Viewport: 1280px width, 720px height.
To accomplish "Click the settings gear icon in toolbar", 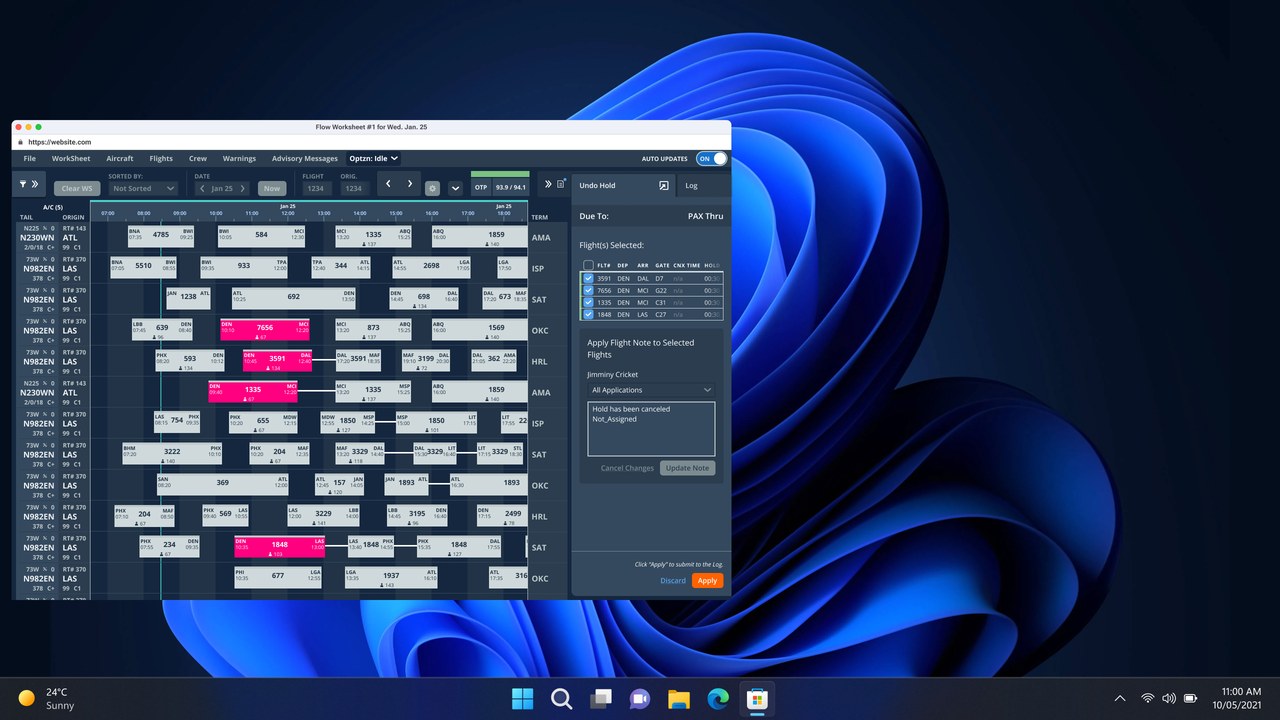I will 432,188.
